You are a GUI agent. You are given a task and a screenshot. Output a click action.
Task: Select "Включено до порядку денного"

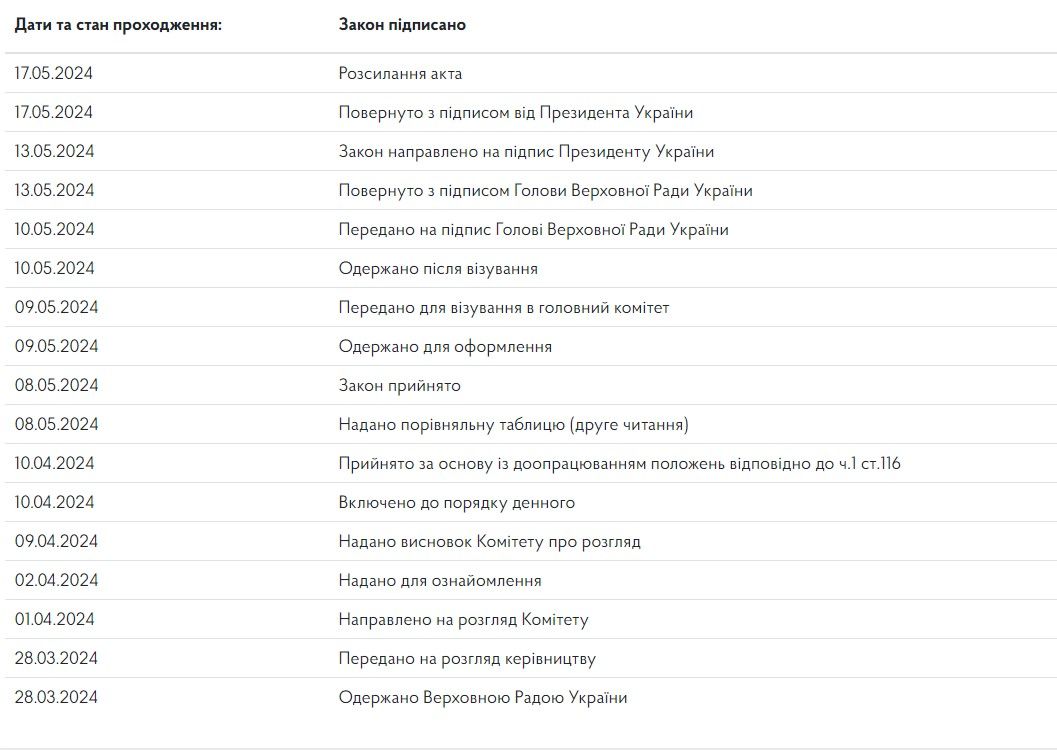tap(456, 502)
